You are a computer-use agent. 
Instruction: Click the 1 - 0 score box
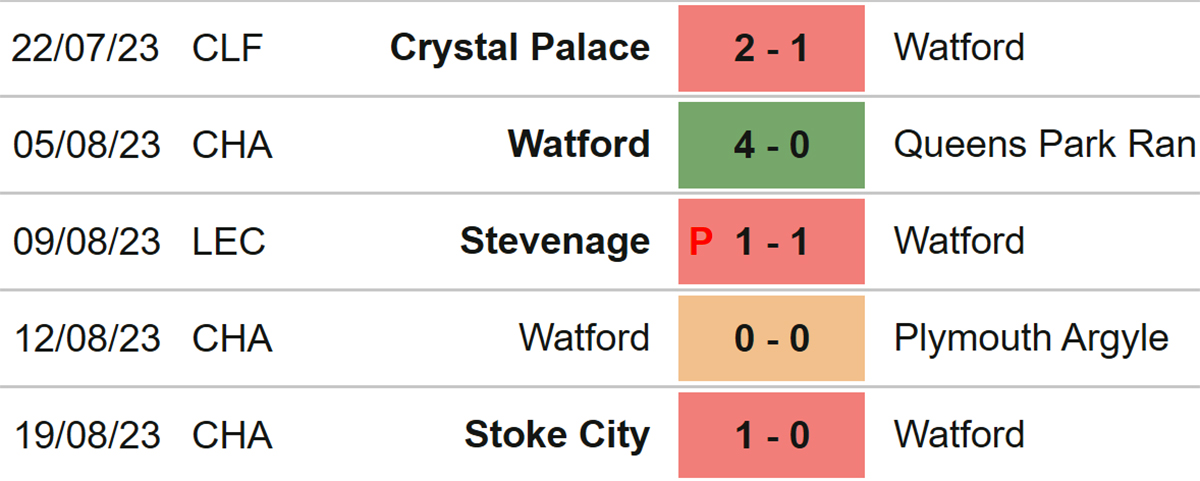point(771,435)
